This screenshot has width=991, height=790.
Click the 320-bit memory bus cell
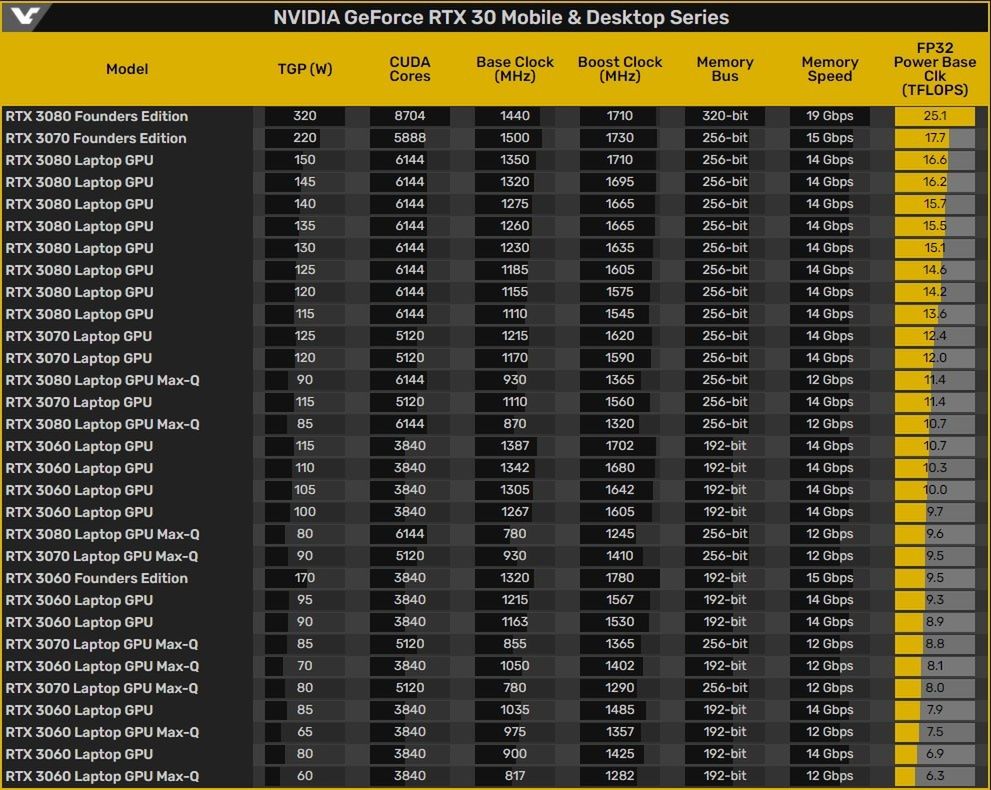(724, 116)
